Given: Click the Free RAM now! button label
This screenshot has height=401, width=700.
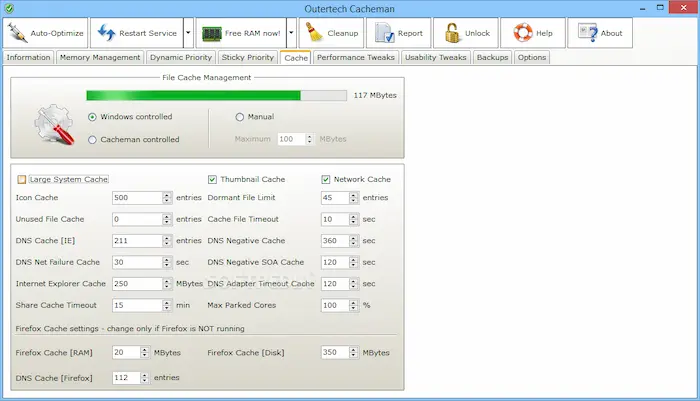Looking at the screenshot, I should (x=253, y=33).
